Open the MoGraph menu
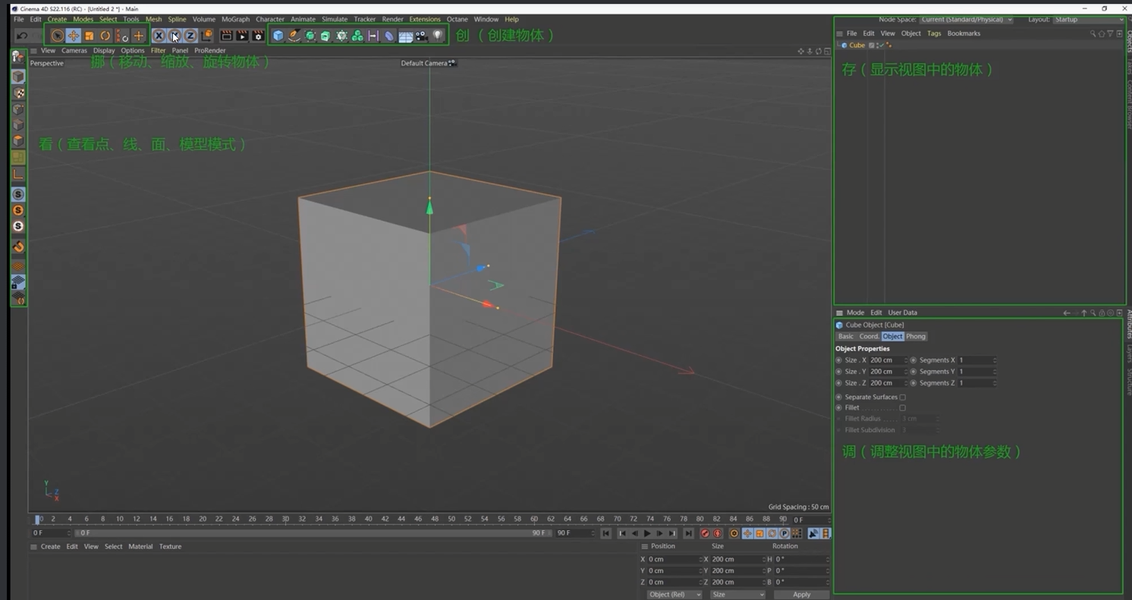This screenshot has width=1132, height=600. click(x=235, y=19)
